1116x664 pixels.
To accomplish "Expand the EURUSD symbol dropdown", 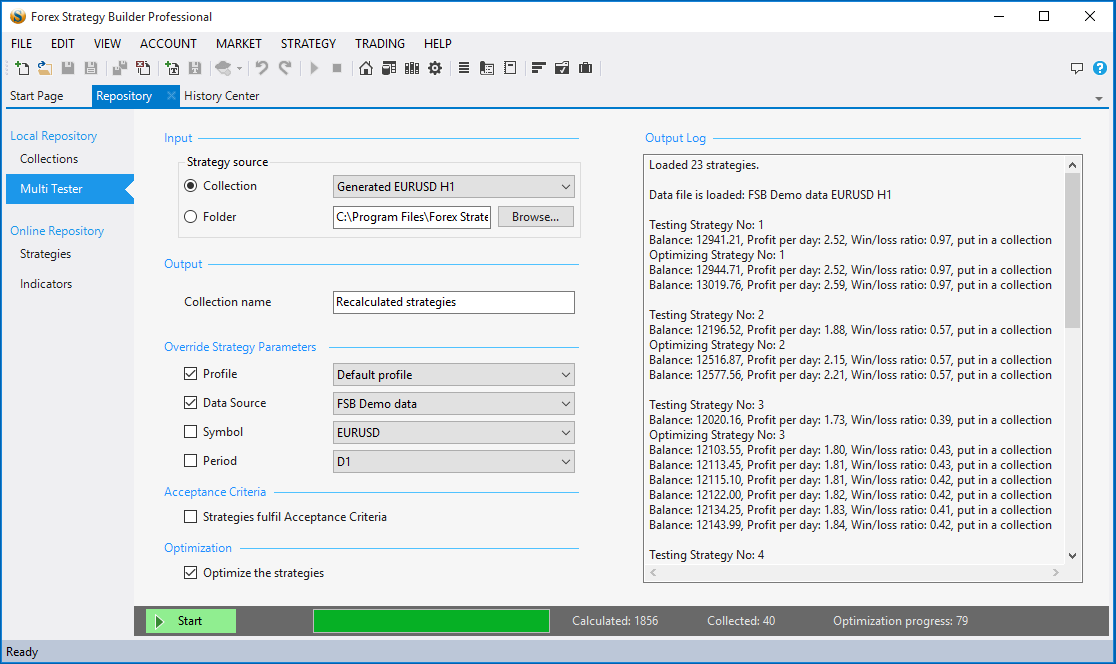I will [x=453, y=433].
